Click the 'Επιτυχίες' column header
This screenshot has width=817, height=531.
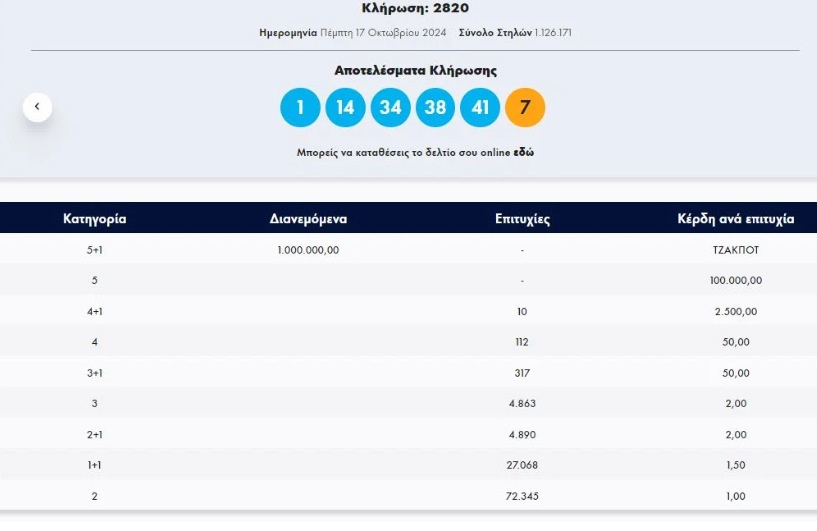(x=522, y=218)
